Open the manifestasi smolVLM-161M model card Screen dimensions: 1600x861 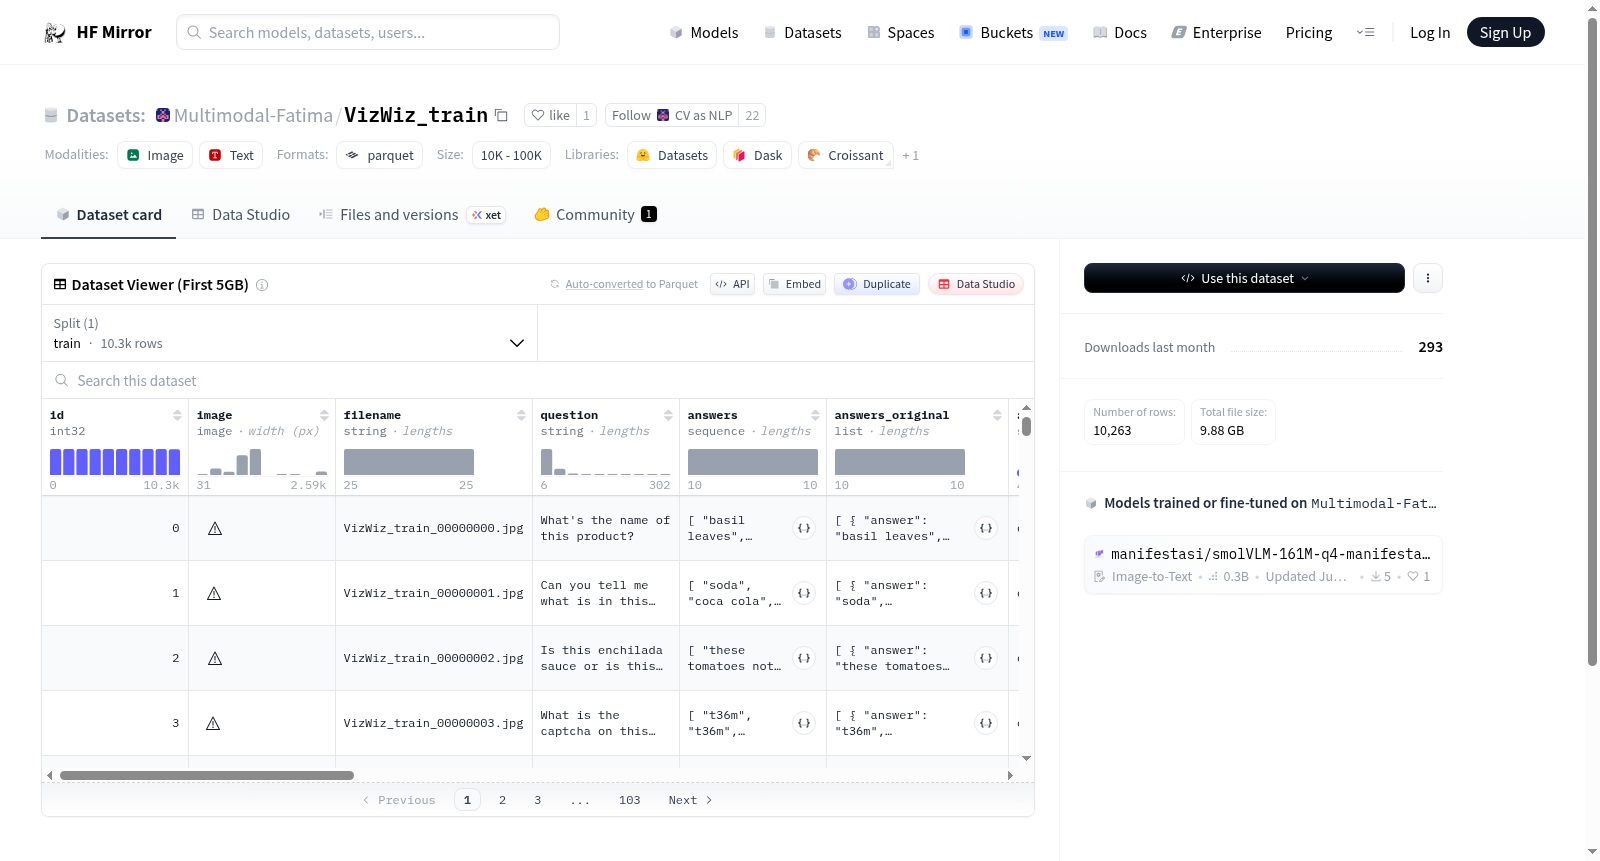[x=1263, y=565]
